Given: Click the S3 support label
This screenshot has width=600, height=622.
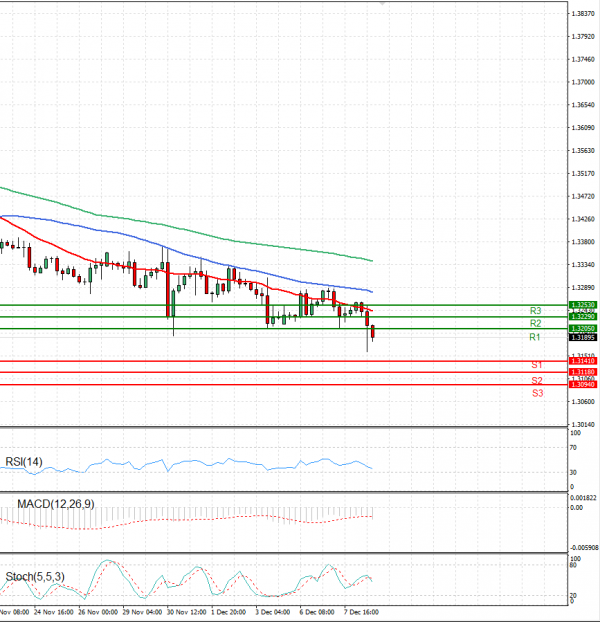Looking at the screenshot, I should (x=537, y=393).
